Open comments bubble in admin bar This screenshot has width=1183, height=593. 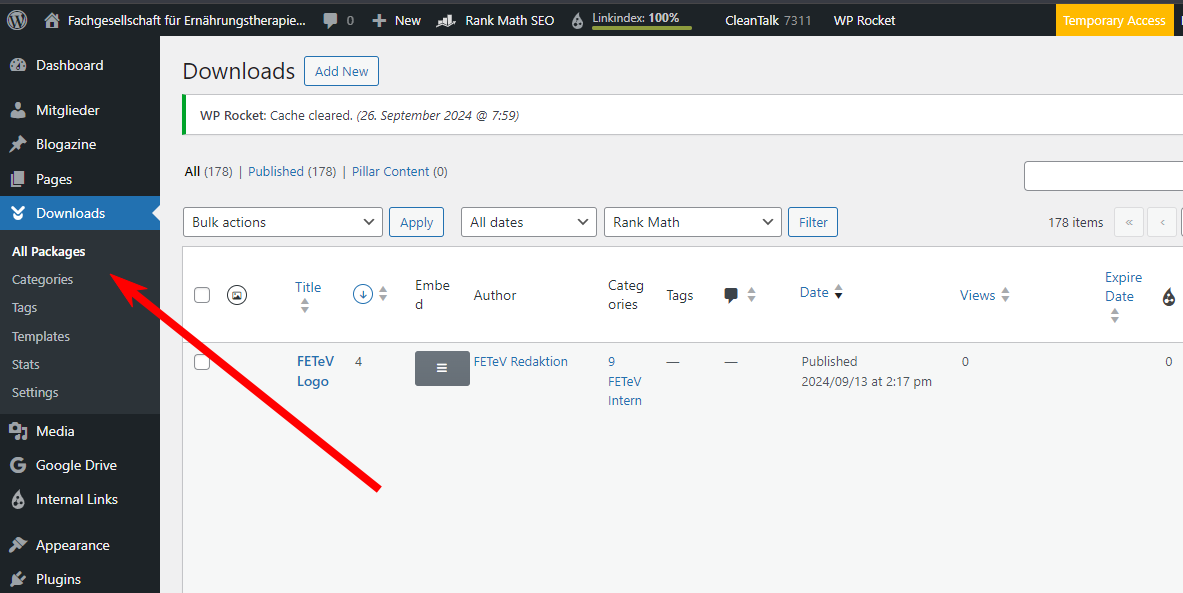pos(330,21)
